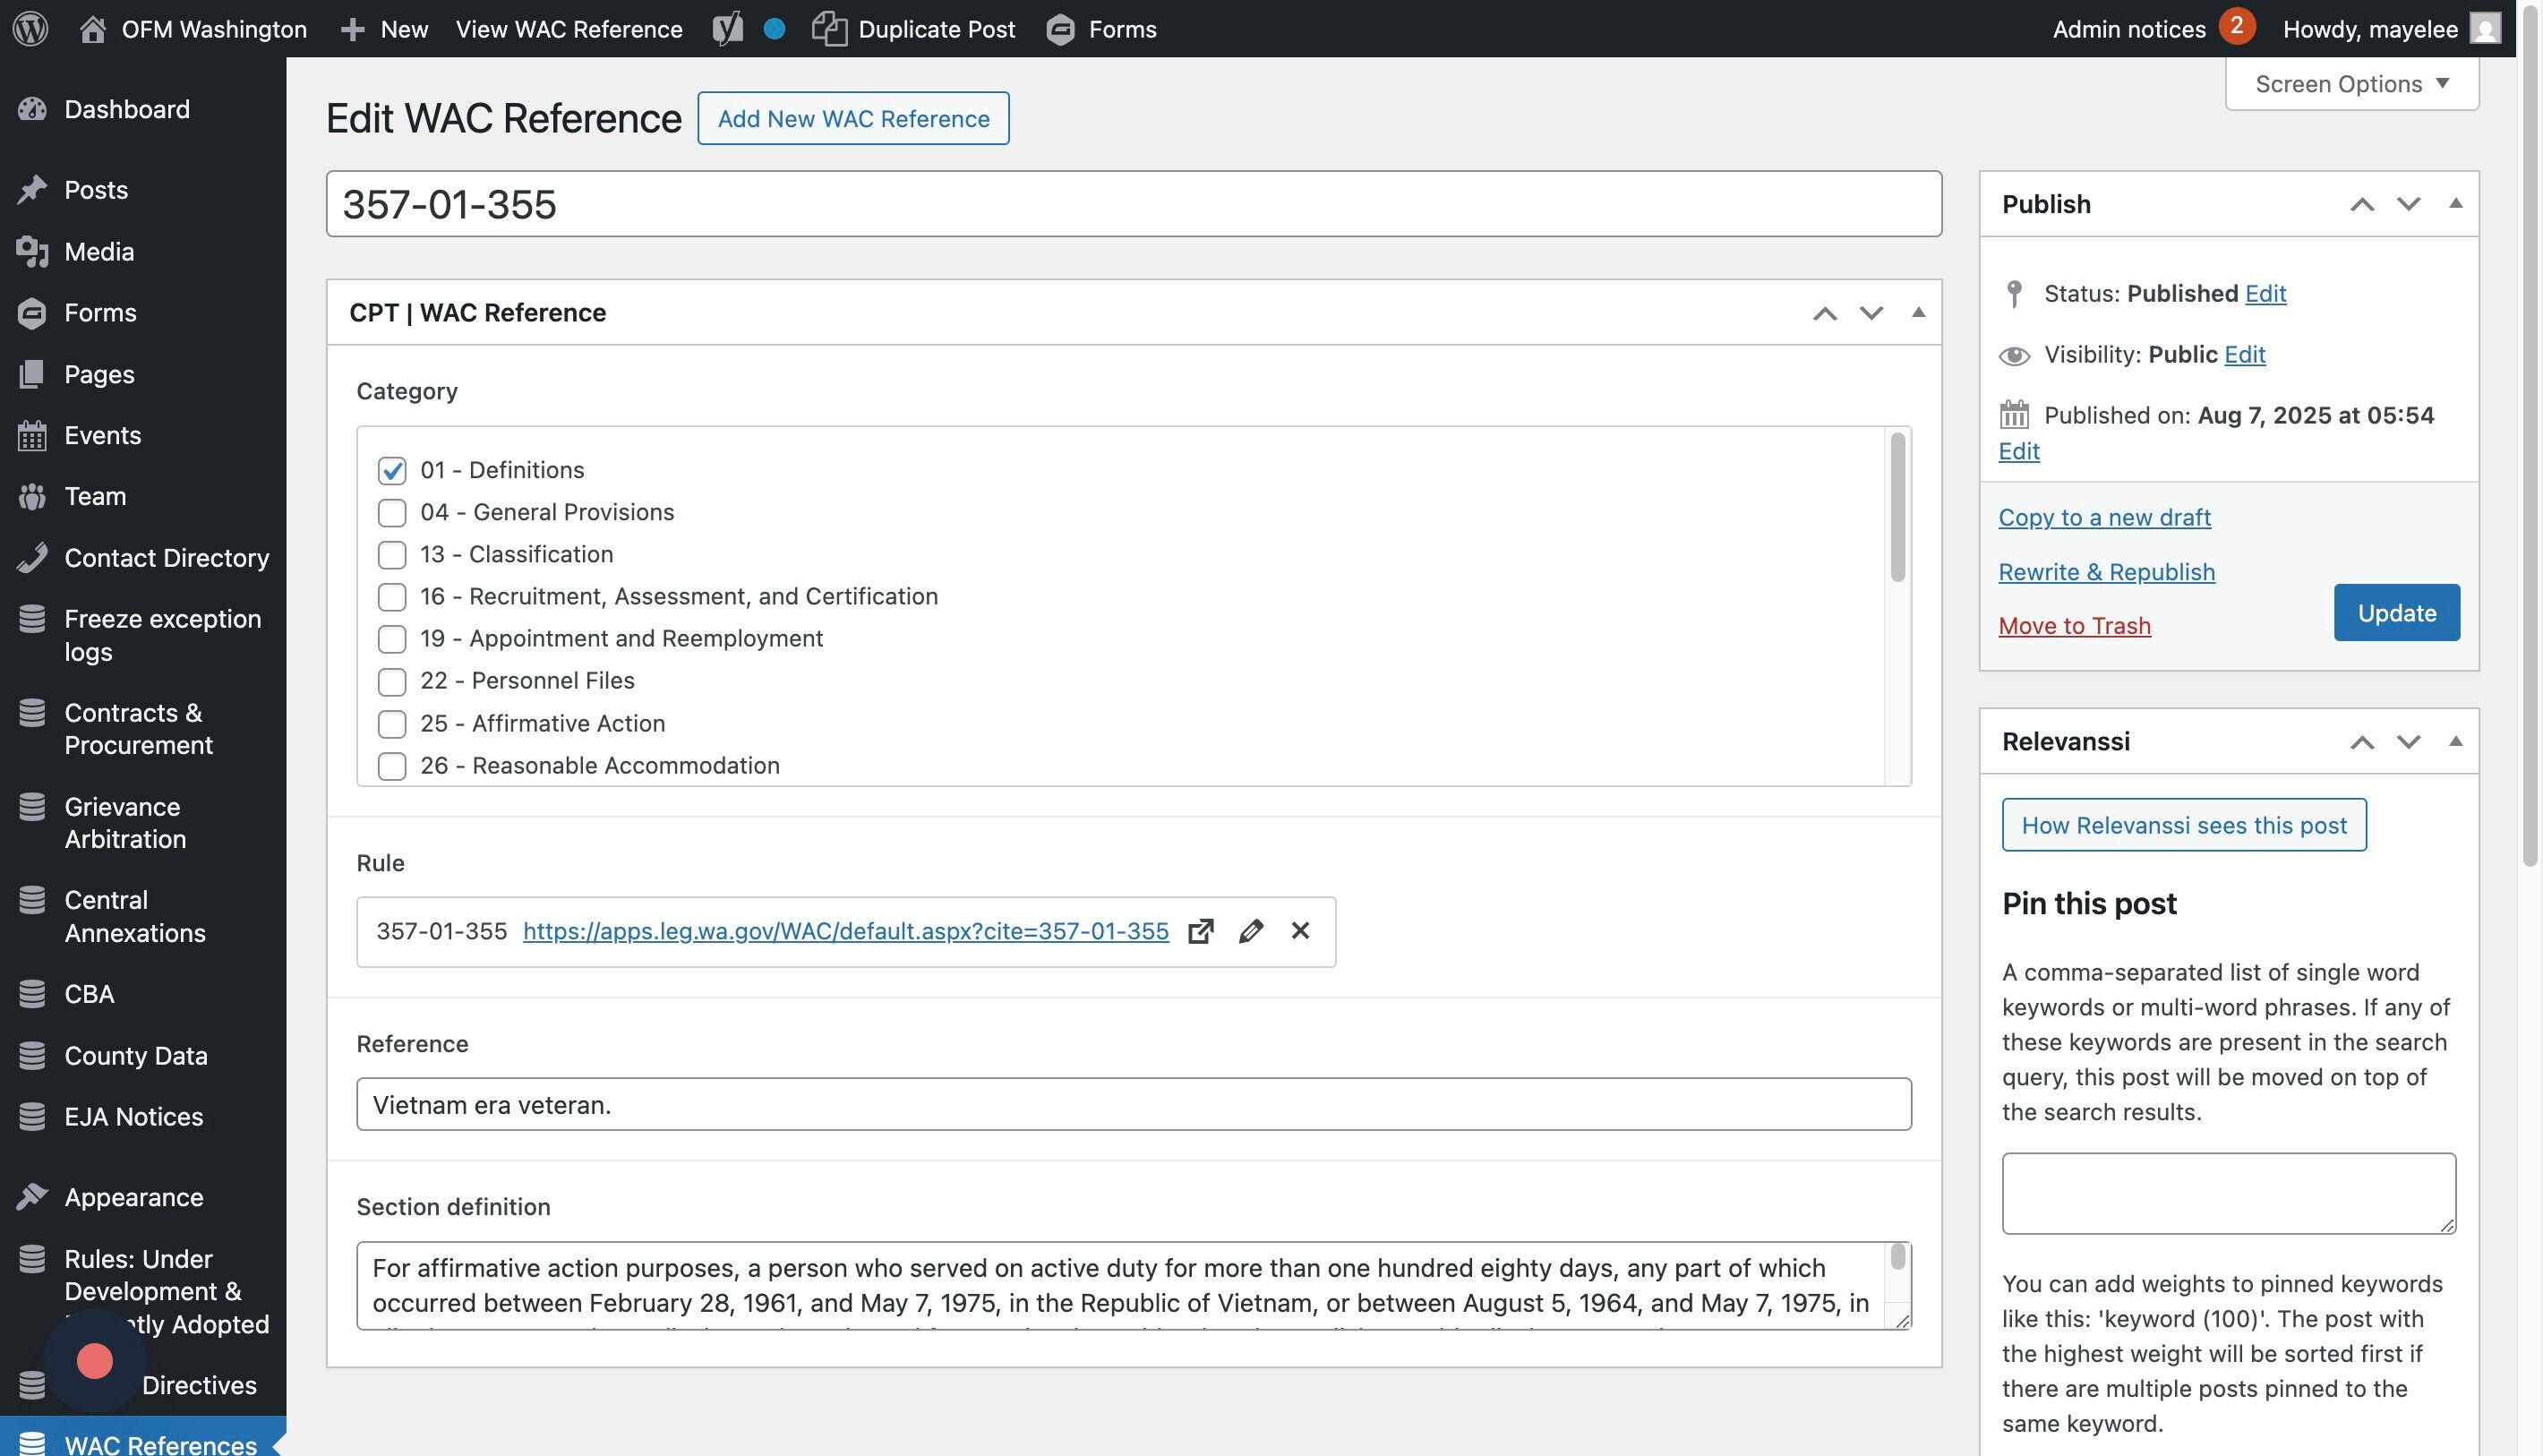Open the Contact Directory menu item
Image resolution: width=2543 pixels, height=1456 pixels.
tap(166, 557)
